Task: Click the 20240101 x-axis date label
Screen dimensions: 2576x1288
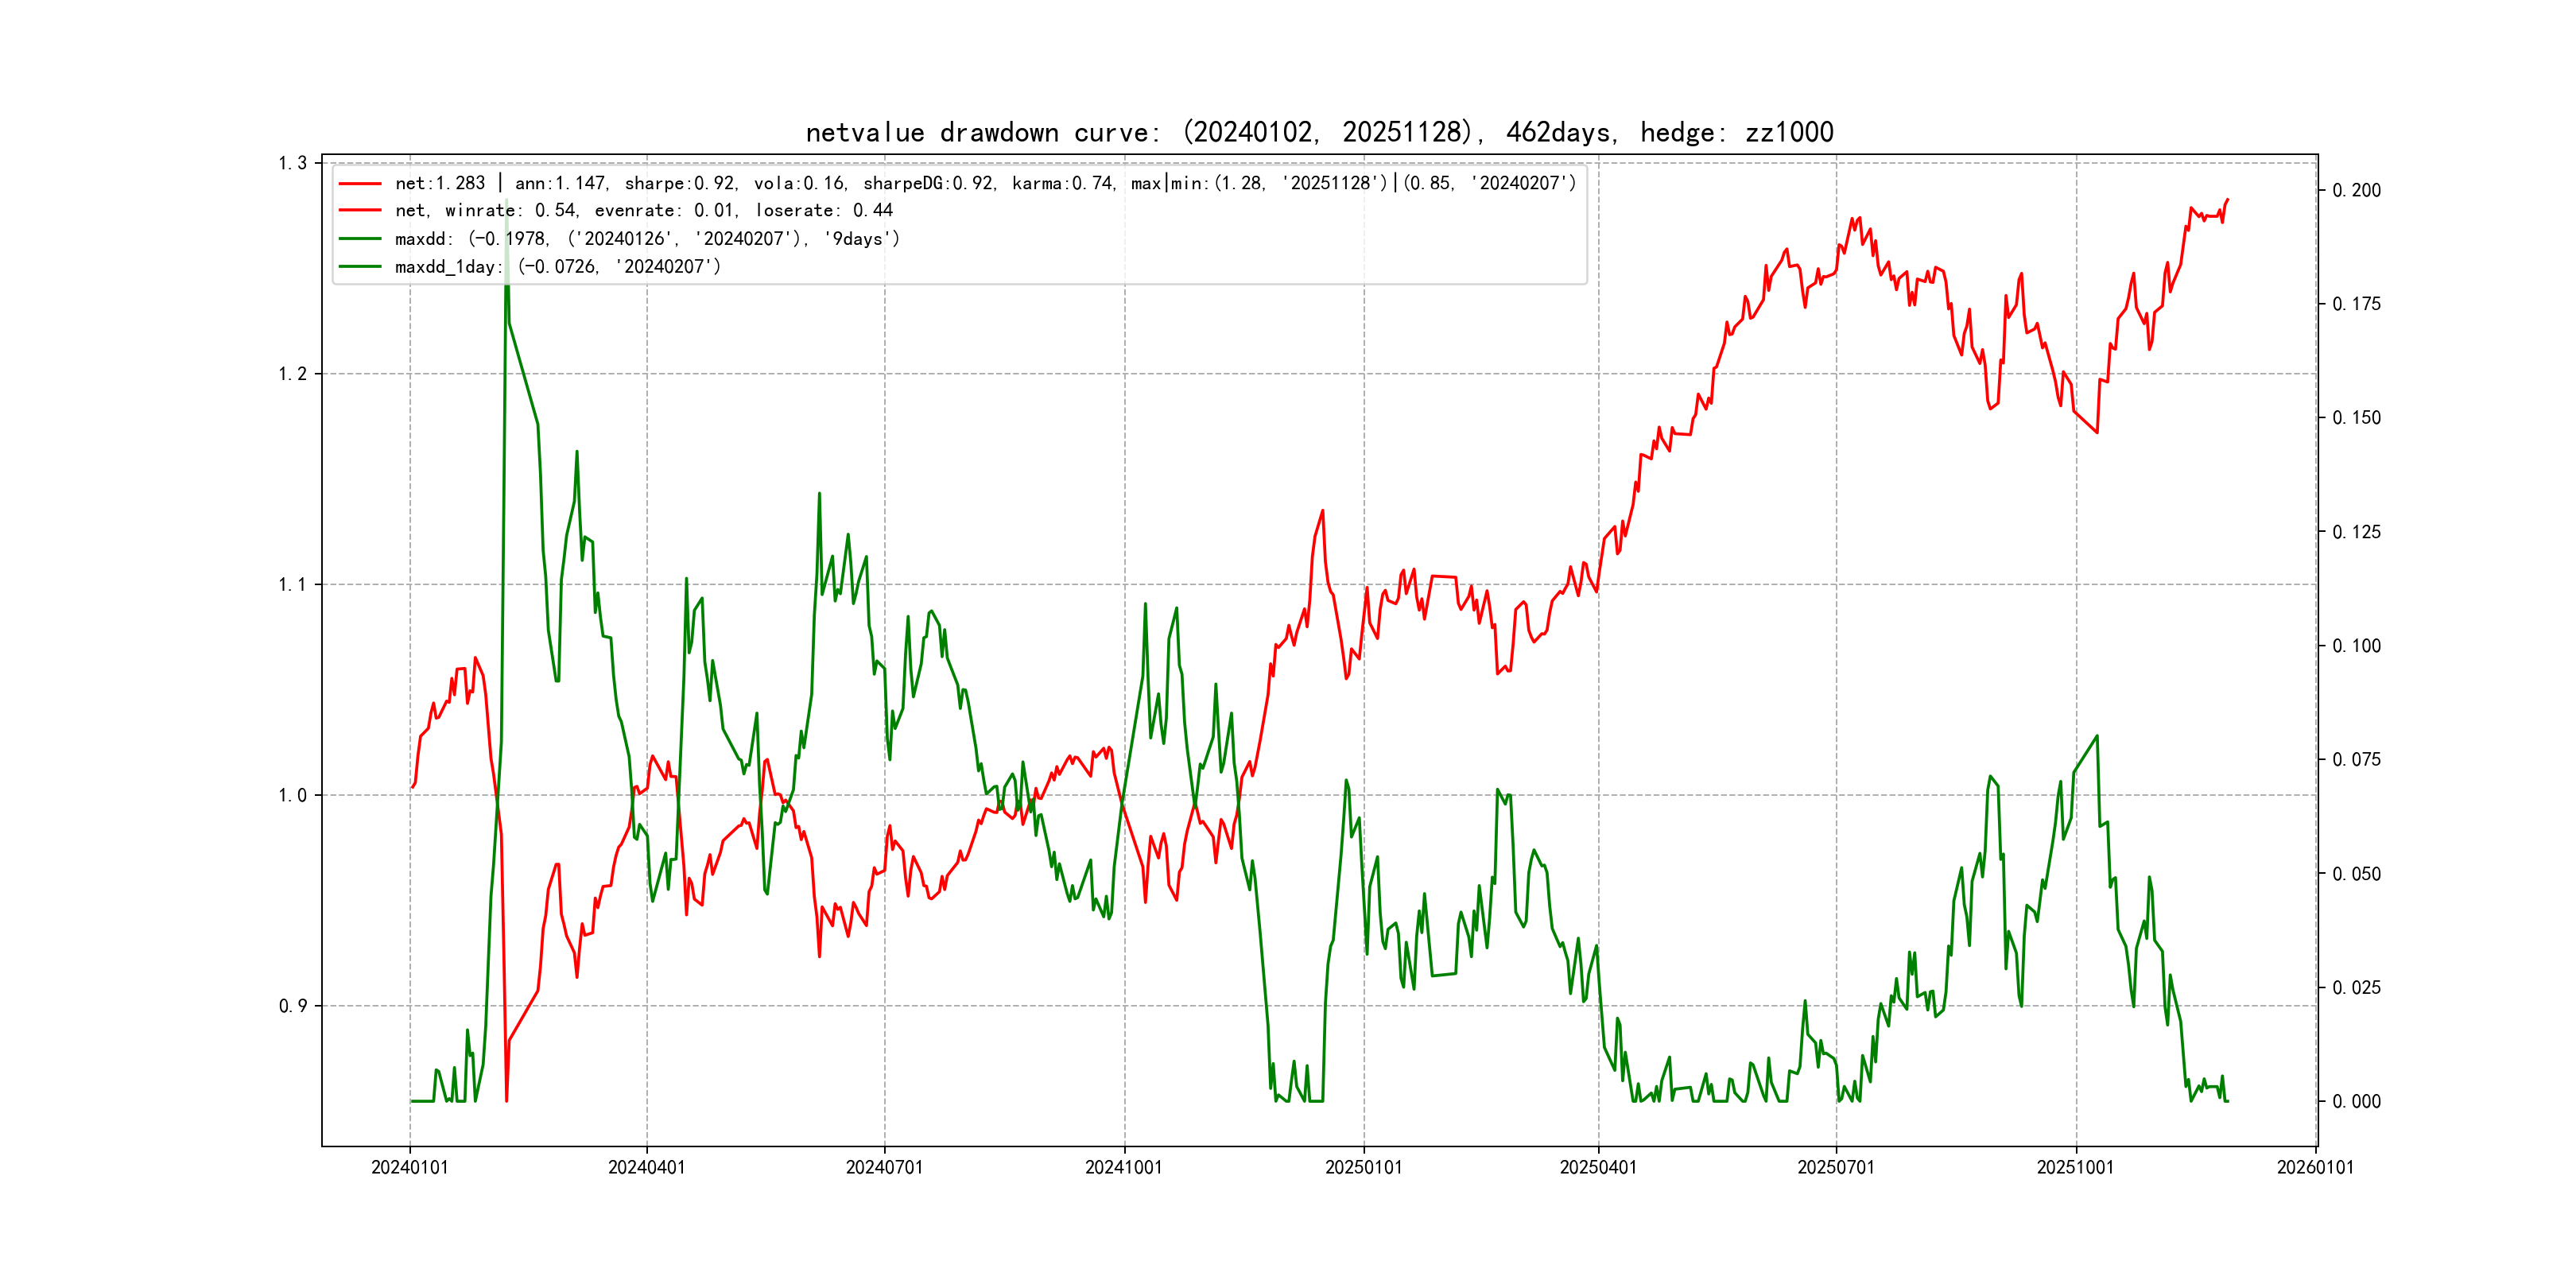Action: [409, 1168]
